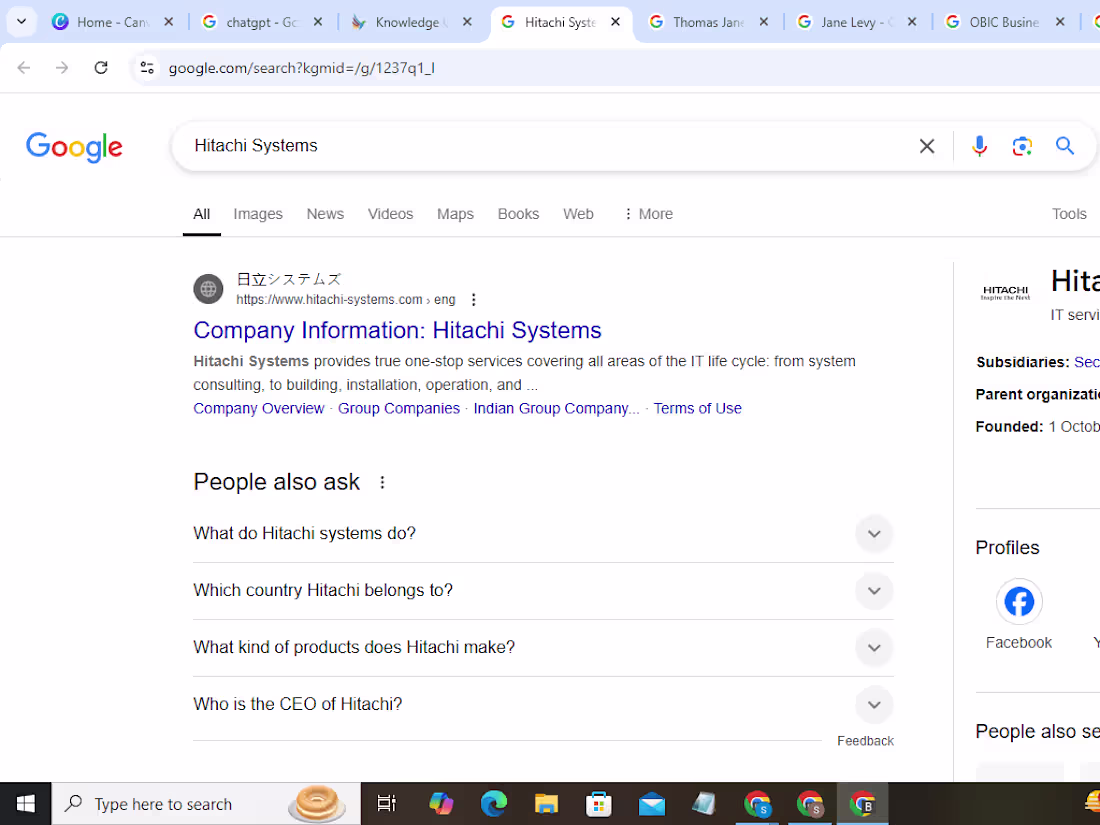The image size is (1100, 825).
Task: Launch Microsoft Edge from the taskbar
Action: click(494, 803)
